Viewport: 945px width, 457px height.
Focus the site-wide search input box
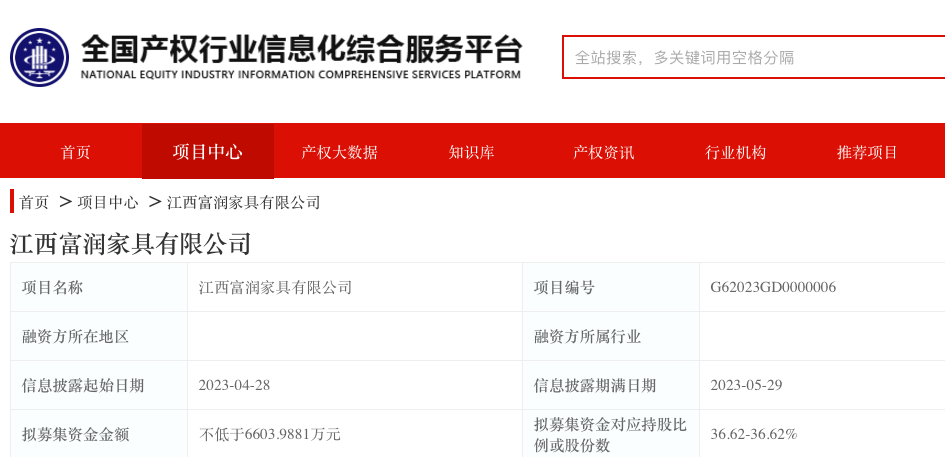click(753, 57)
